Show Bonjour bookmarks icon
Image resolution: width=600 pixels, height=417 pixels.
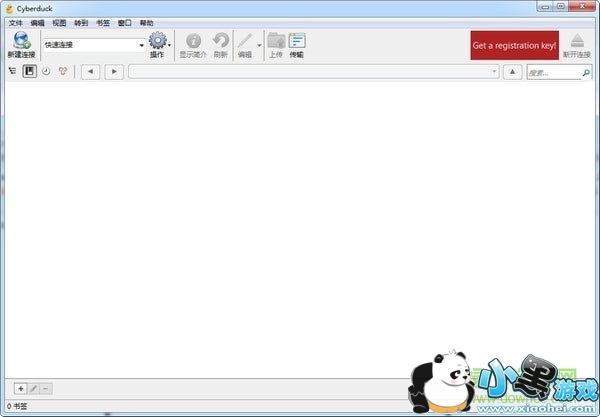point(63,71)
